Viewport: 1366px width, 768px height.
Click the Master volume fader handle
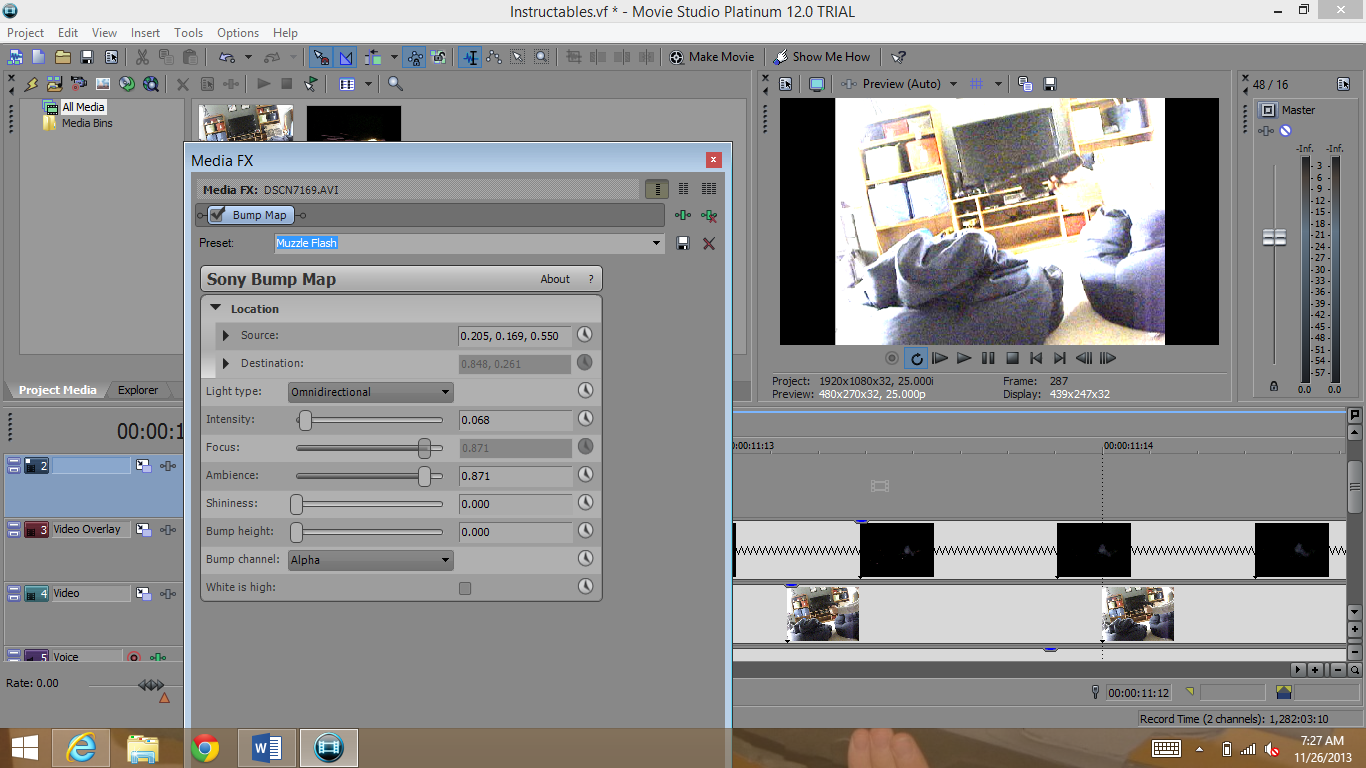[1274, 237]
